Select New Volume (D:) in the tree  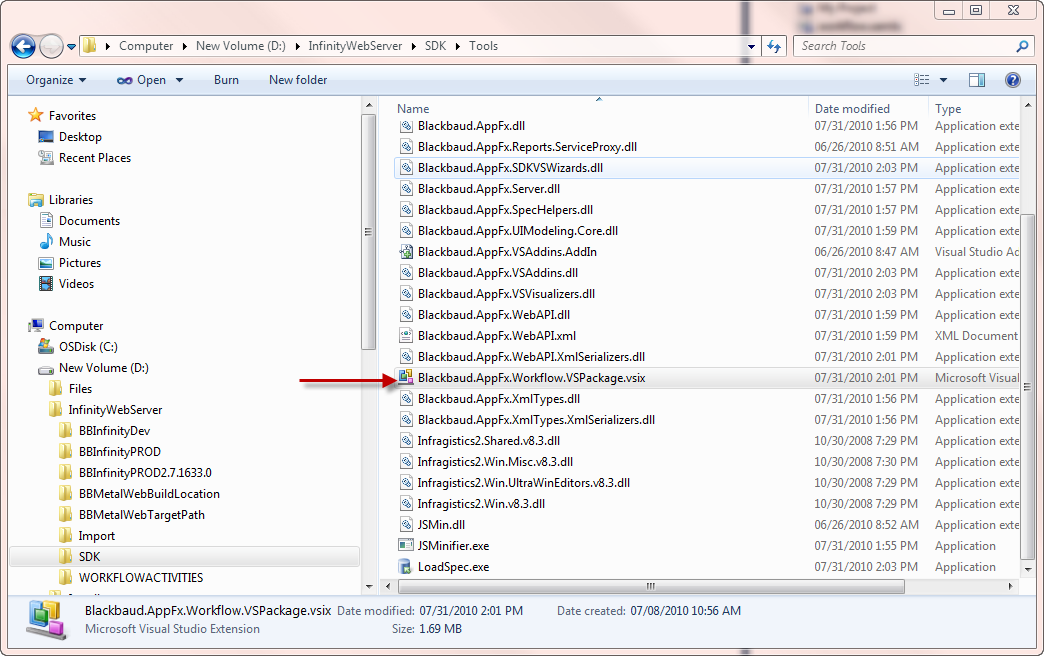pyautogui.click(x=103, y=368)
